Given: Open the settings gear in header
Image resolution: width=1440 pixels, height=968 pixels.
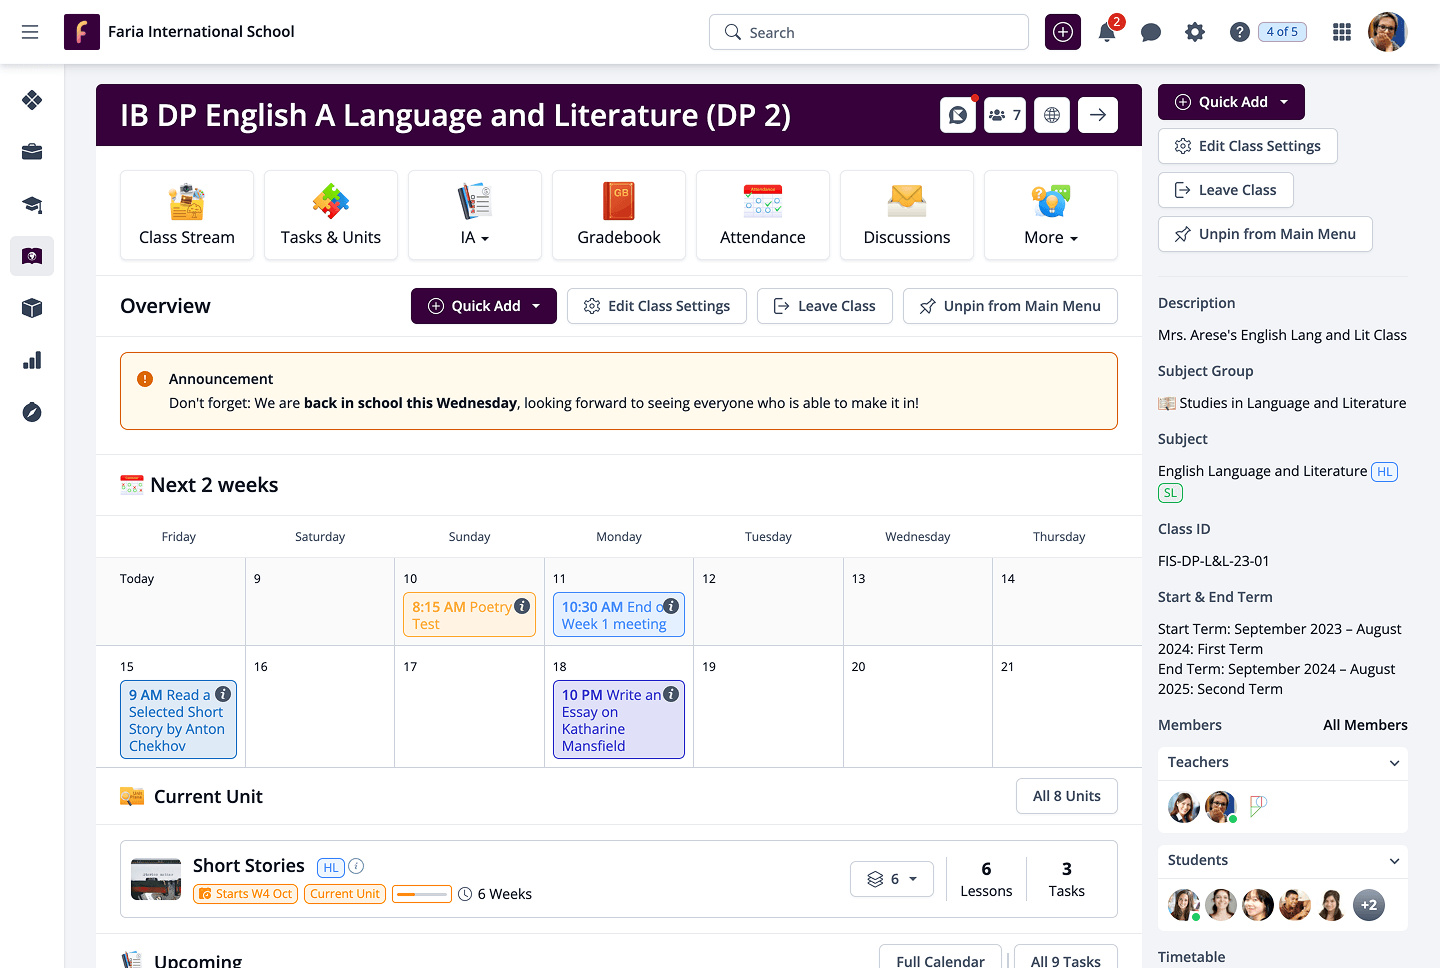Looking at the screenshot, I should point(1195,32).
